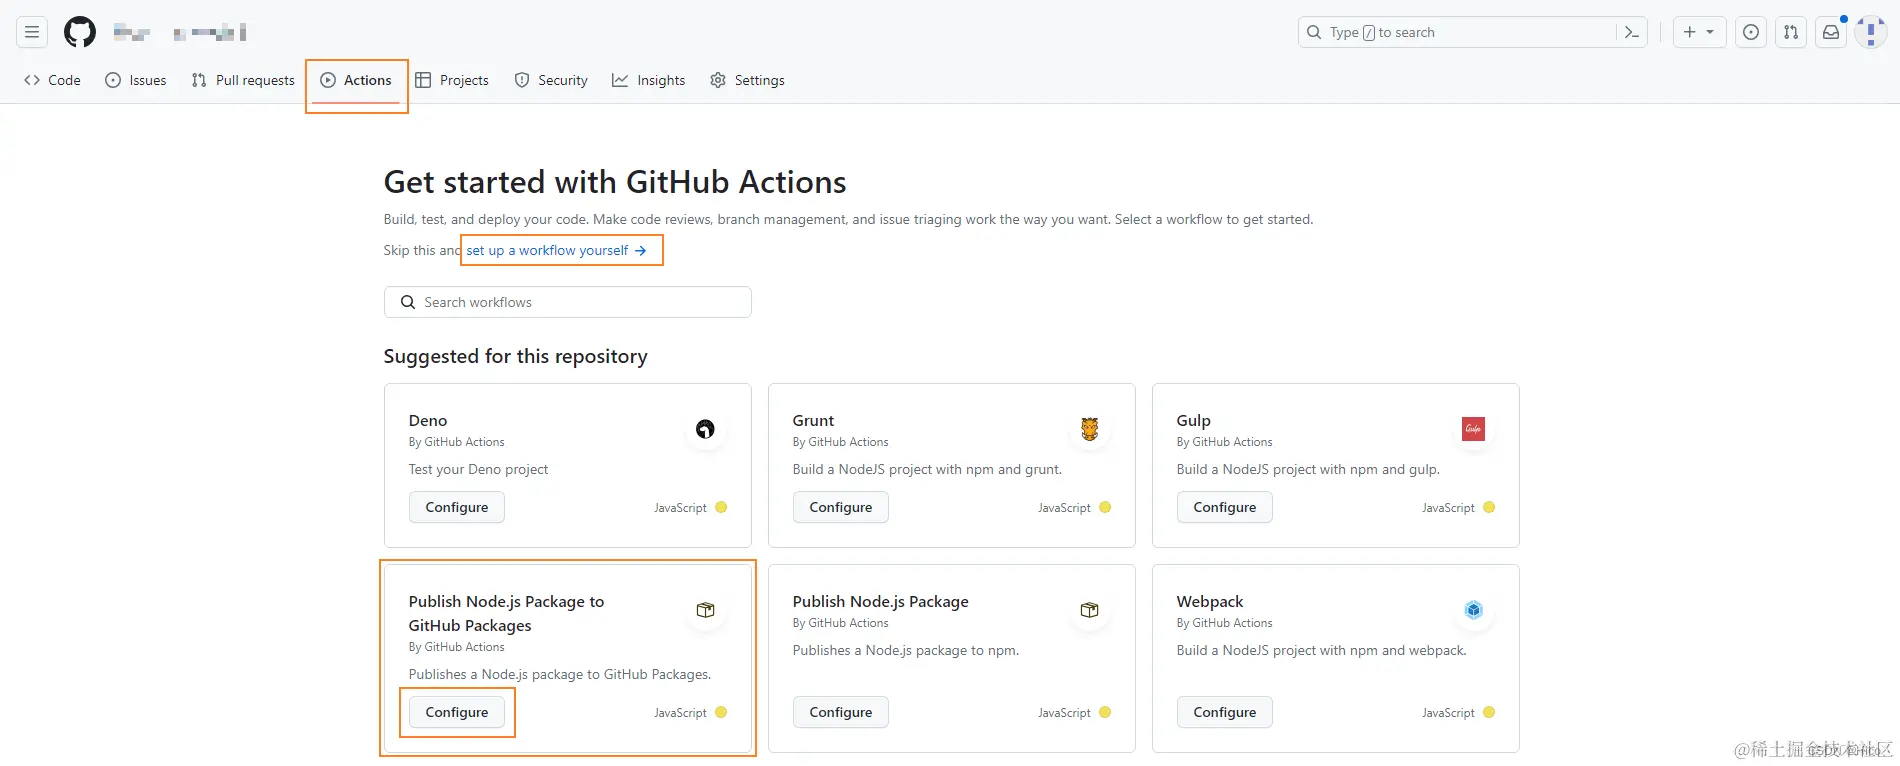
Task: Open the hamburger navigation menu
Action: click(32, 32)
